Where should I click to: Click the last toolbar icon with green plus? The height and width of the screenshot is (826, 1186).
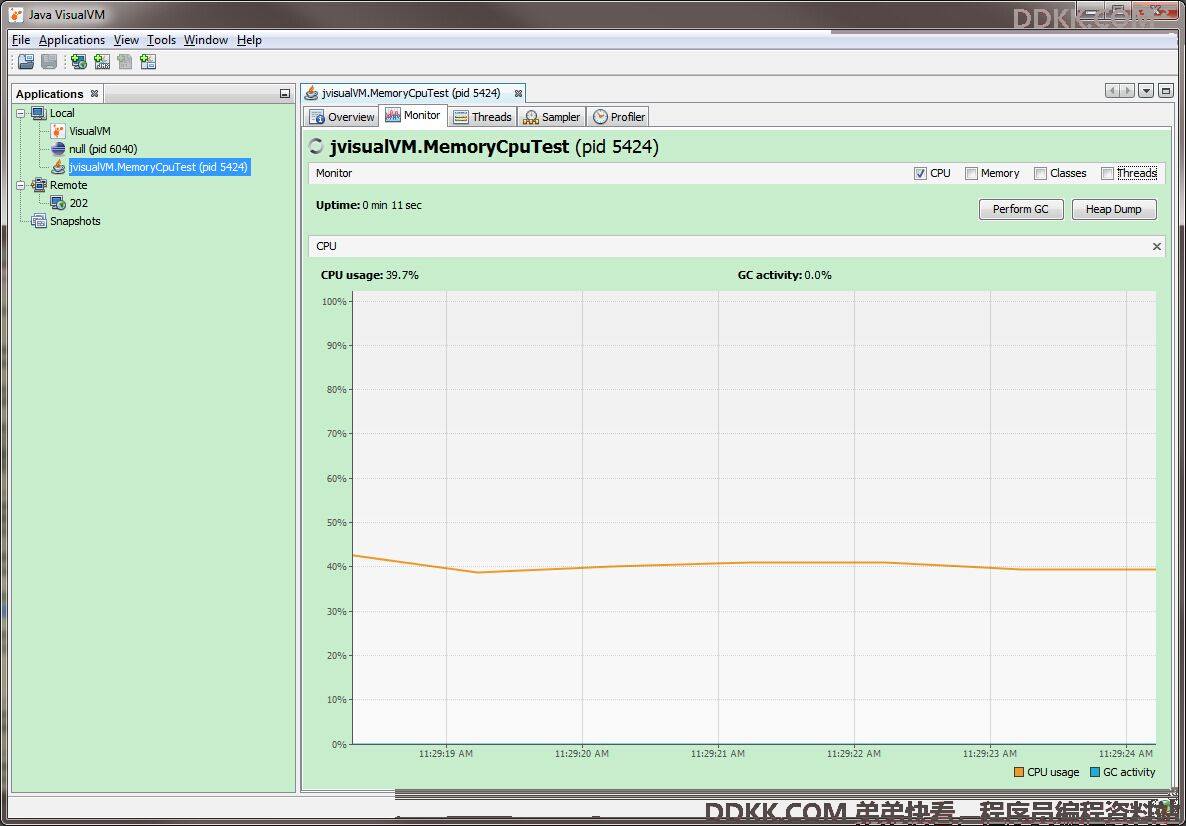tap(148, 62)
